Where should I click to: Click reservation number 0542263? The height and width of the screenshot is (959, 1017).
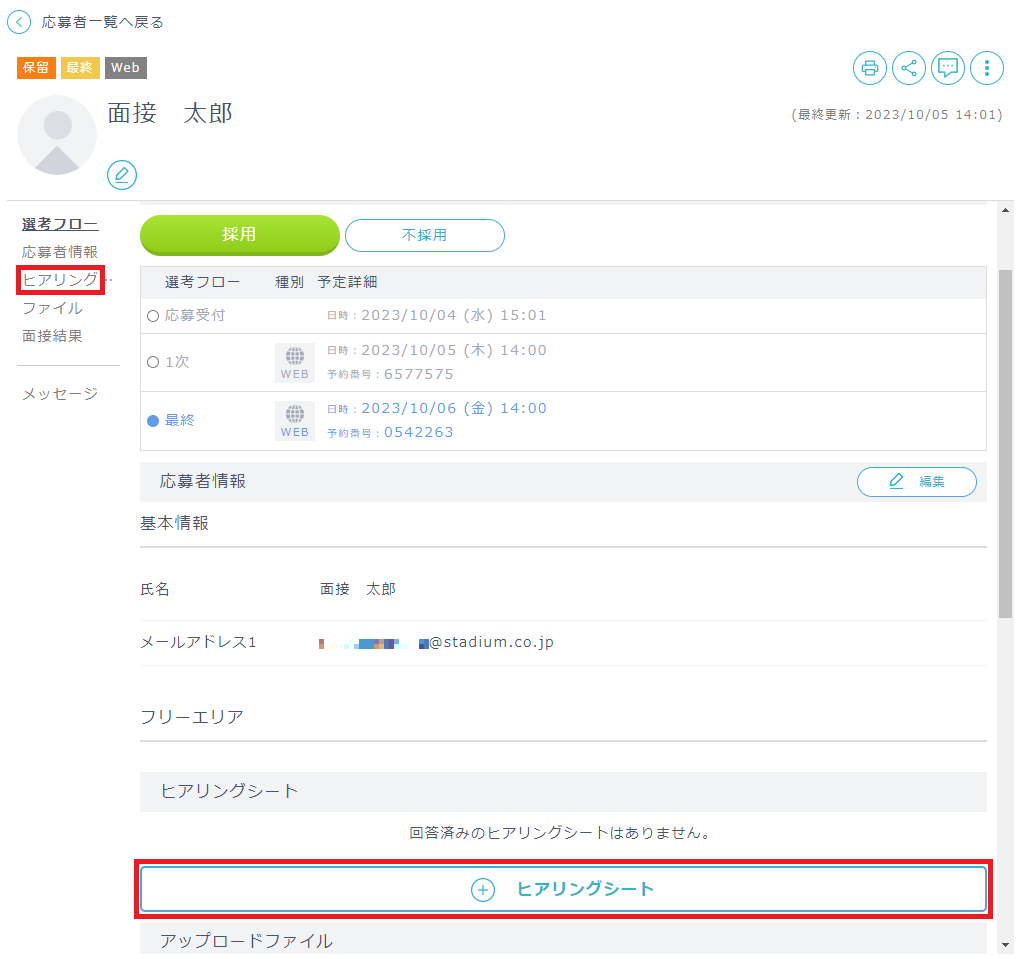click(418, 432)
